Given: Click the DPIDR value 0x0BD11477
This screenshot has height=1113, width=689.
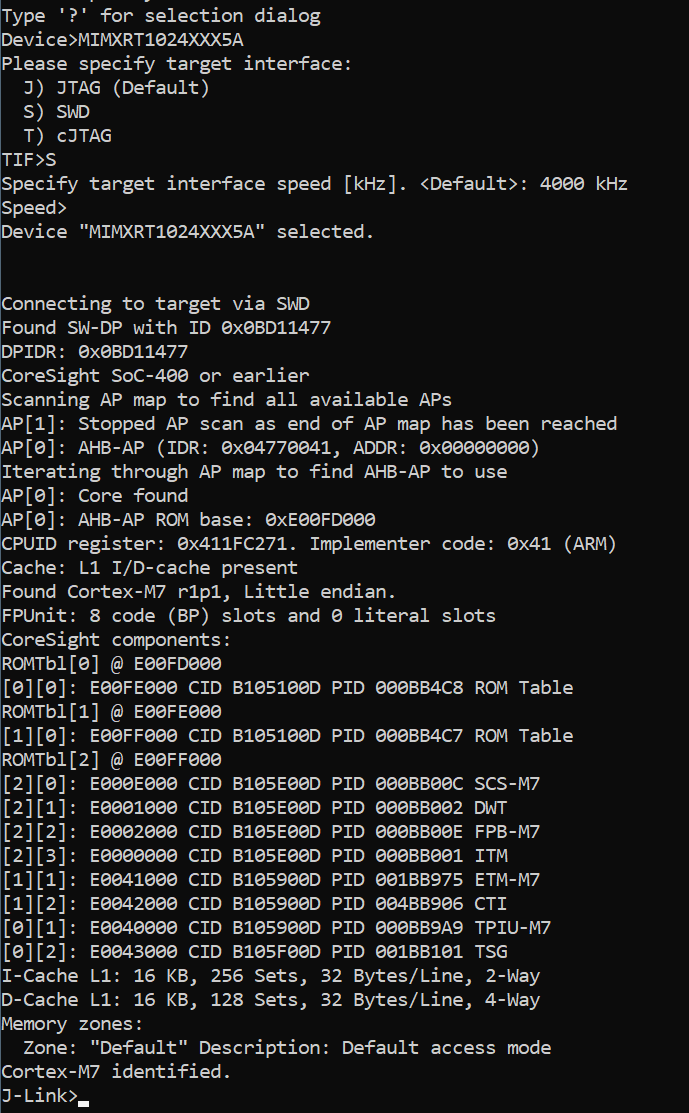Looking at the screenshot, I should point(133,352).
